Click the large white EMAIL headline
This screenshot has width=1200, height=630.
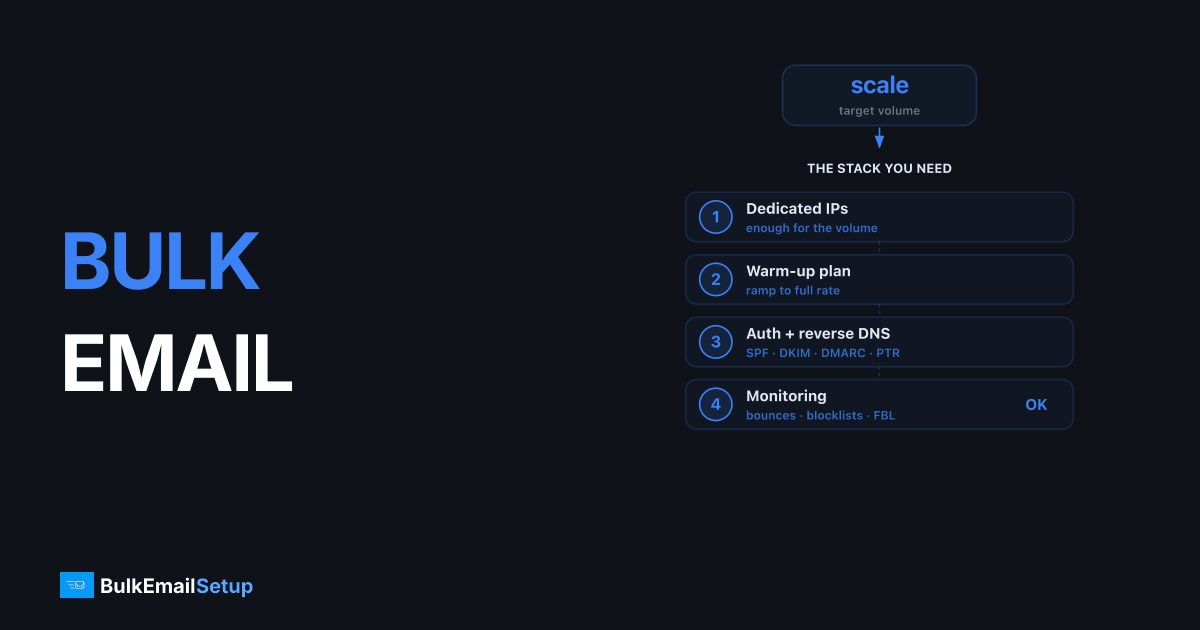[177, 365]
